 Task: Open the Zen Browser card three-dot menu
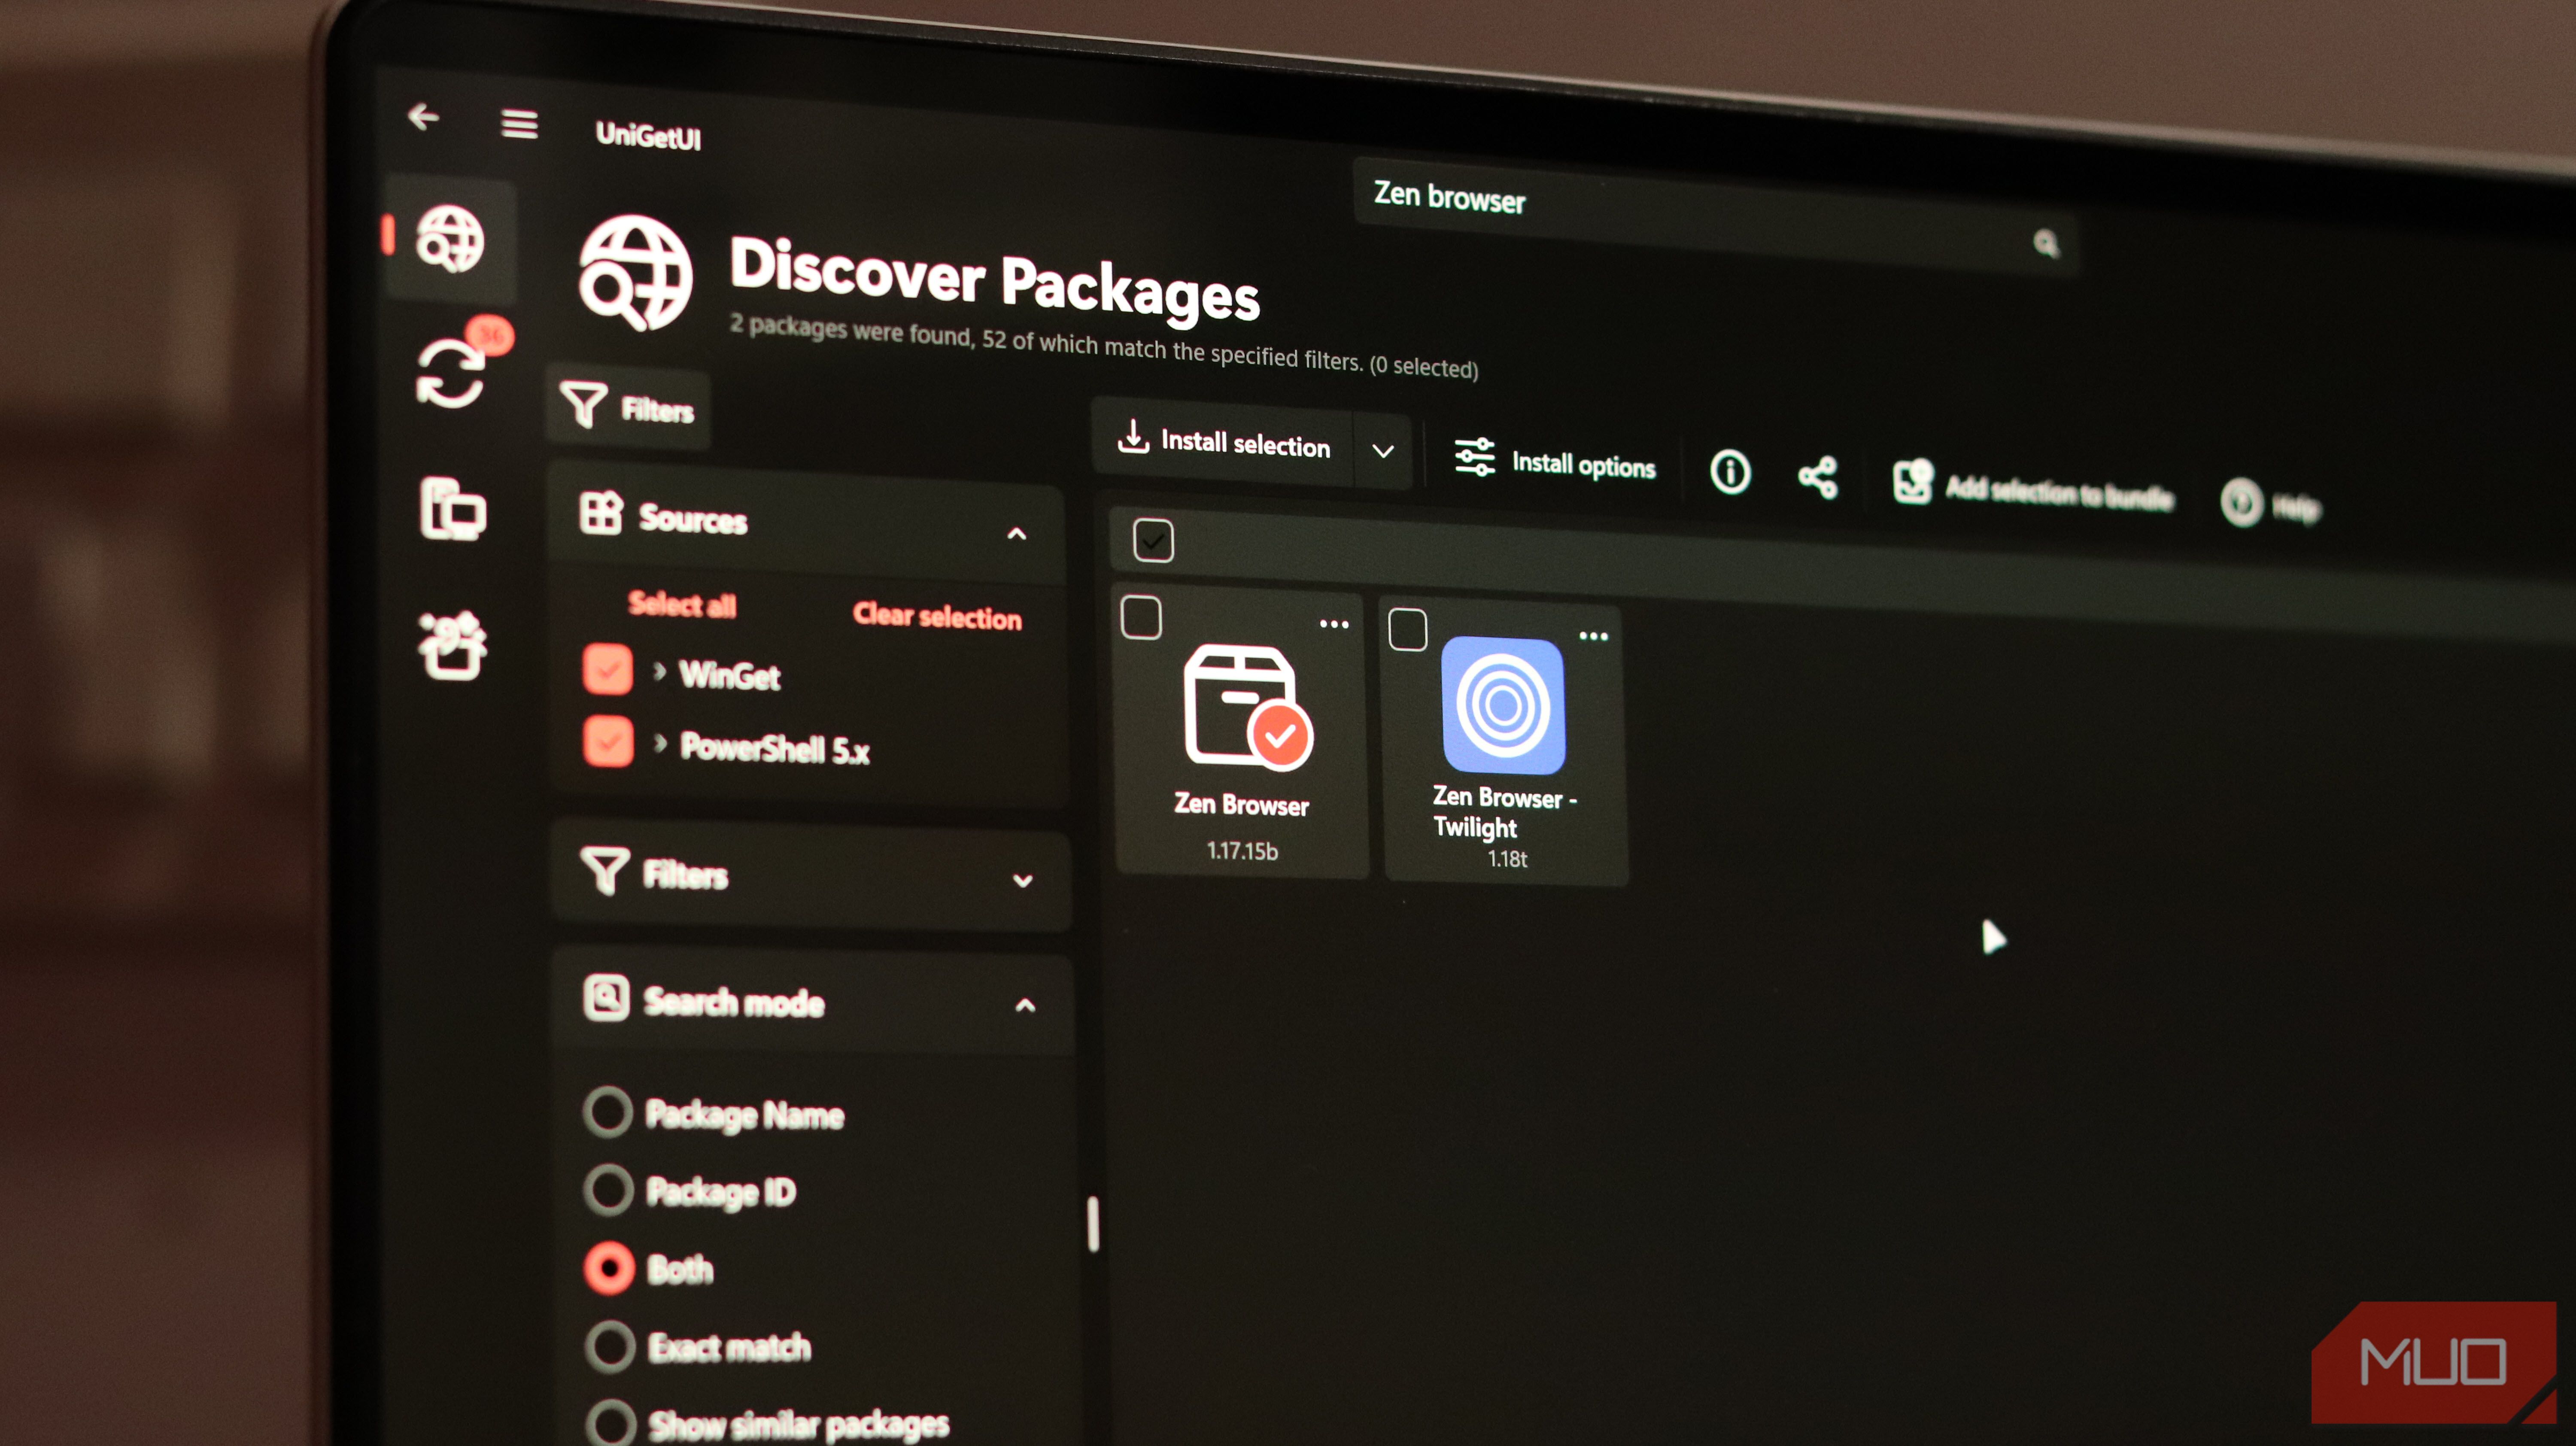click(x=1335, y=623)
